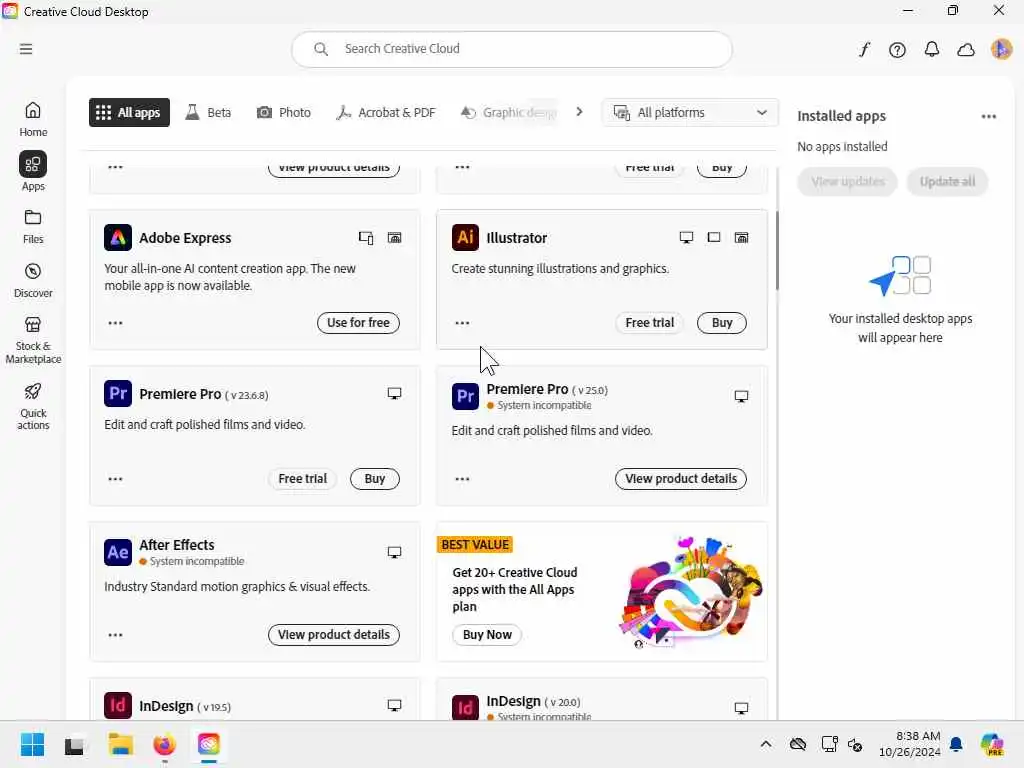Open Illustrator more options dots
This screenshot has width=1024, height=768.
462,323
